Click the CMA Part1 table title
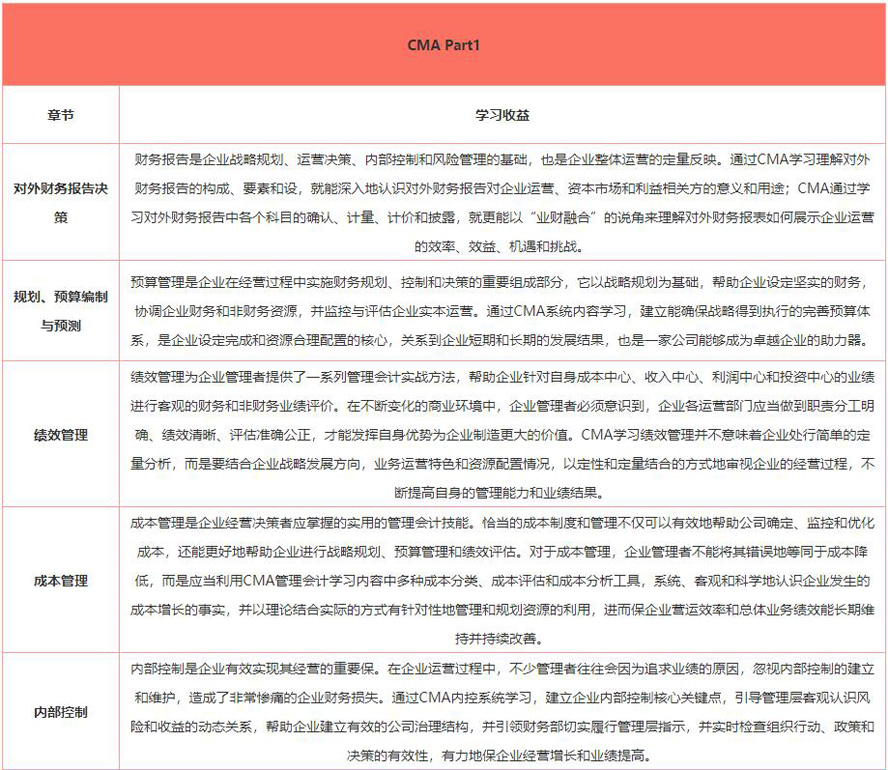 pos(443,45)
